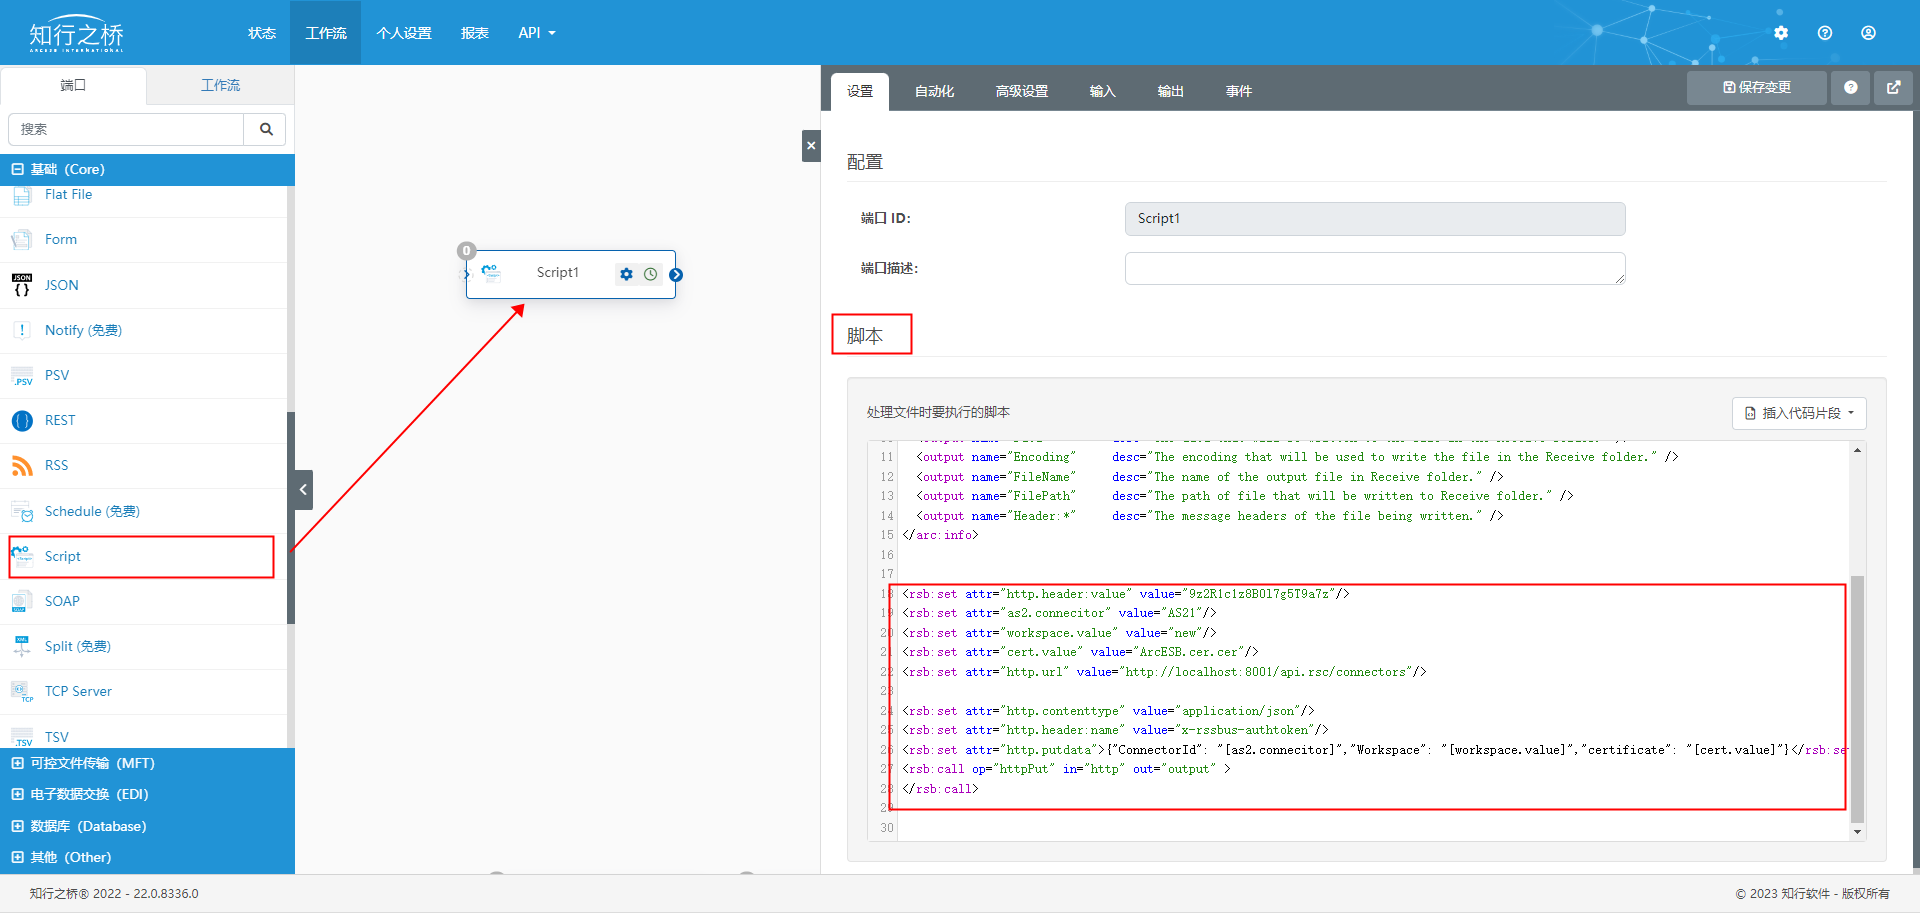
Task: Open 插入代码片段 dropdown
Action: (1799, 413)
